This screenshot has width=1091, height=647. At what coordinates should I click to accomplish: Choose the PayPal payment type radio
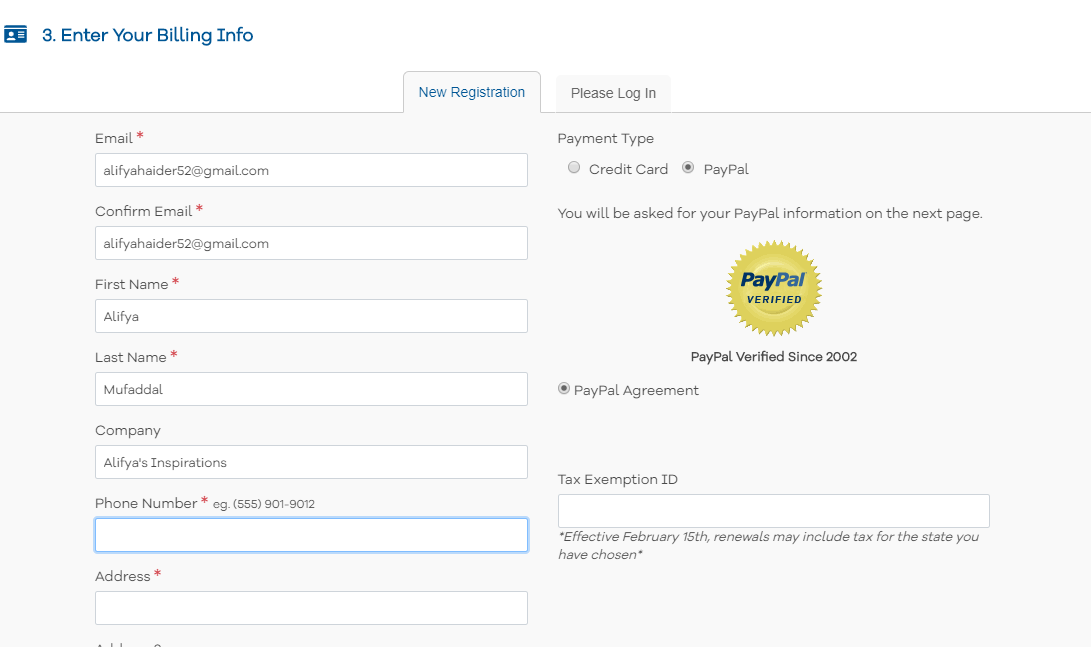[x=688, y=168]
